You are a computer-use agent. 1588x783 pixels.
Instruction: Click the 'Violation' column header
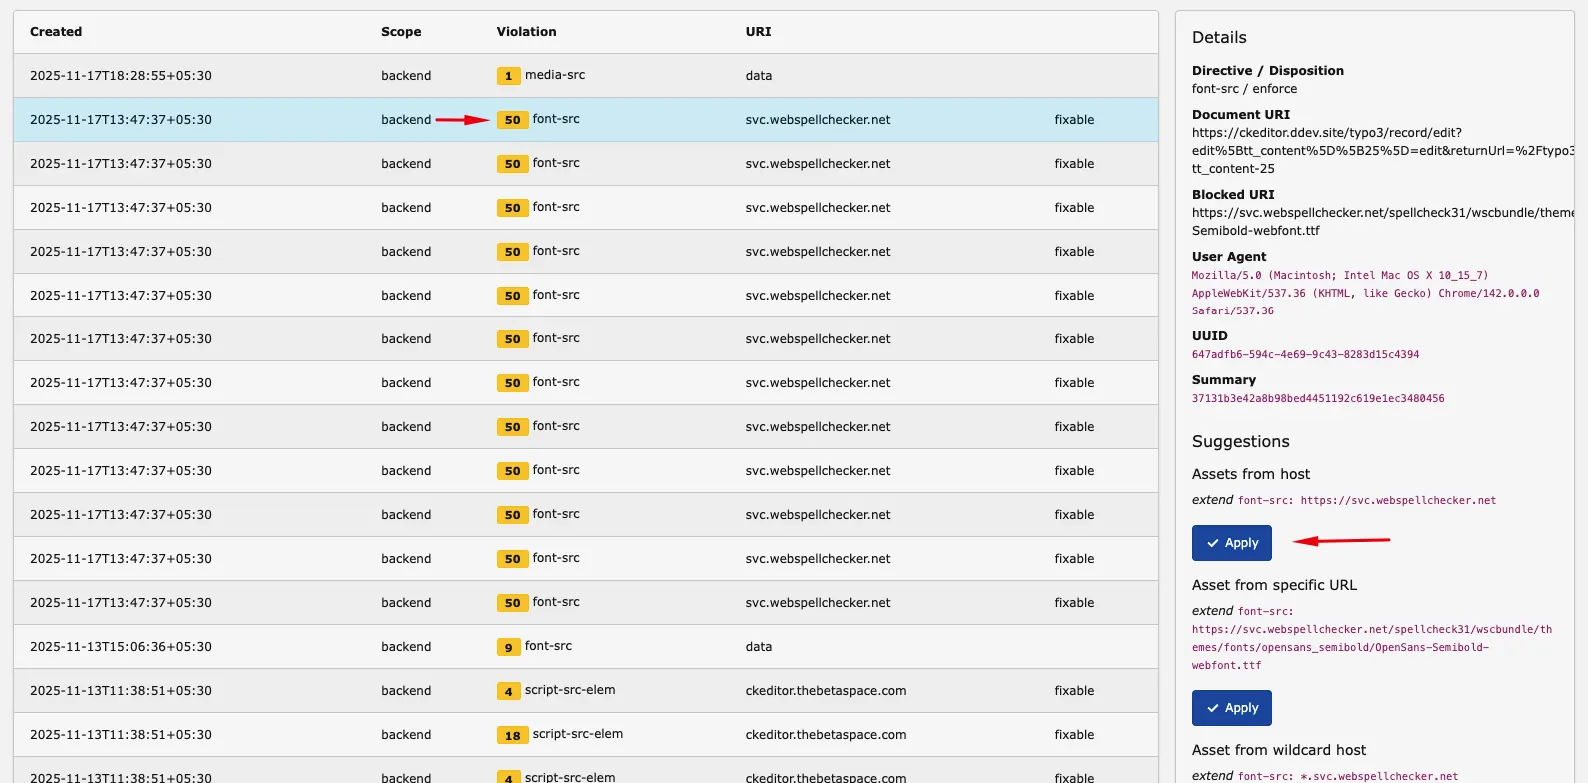(x=526, y=32)
